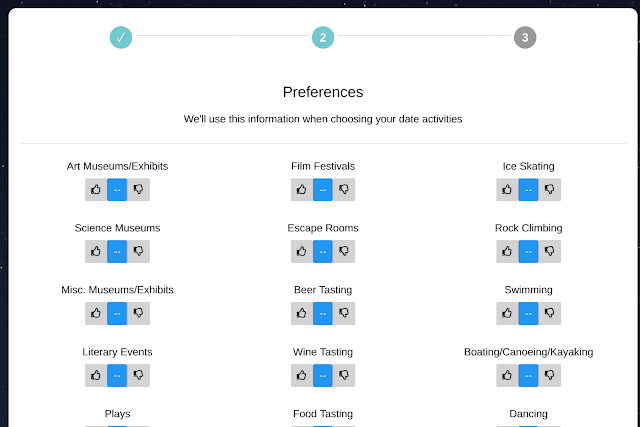The height and width of the screenshot is (427, 640).
Task: Thumbs up Art Museums/Exhibits
Action: point(96,189)
